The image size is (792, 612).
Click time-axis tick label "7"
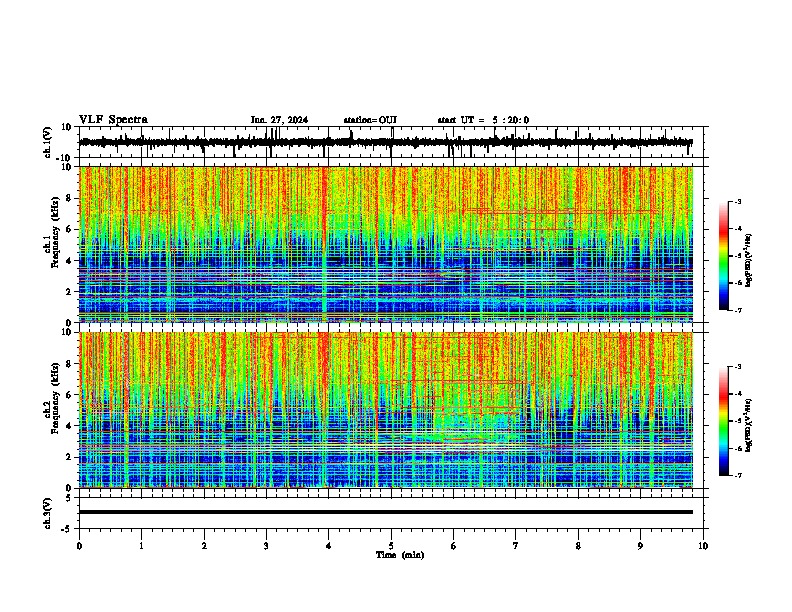tap(516, 546)
